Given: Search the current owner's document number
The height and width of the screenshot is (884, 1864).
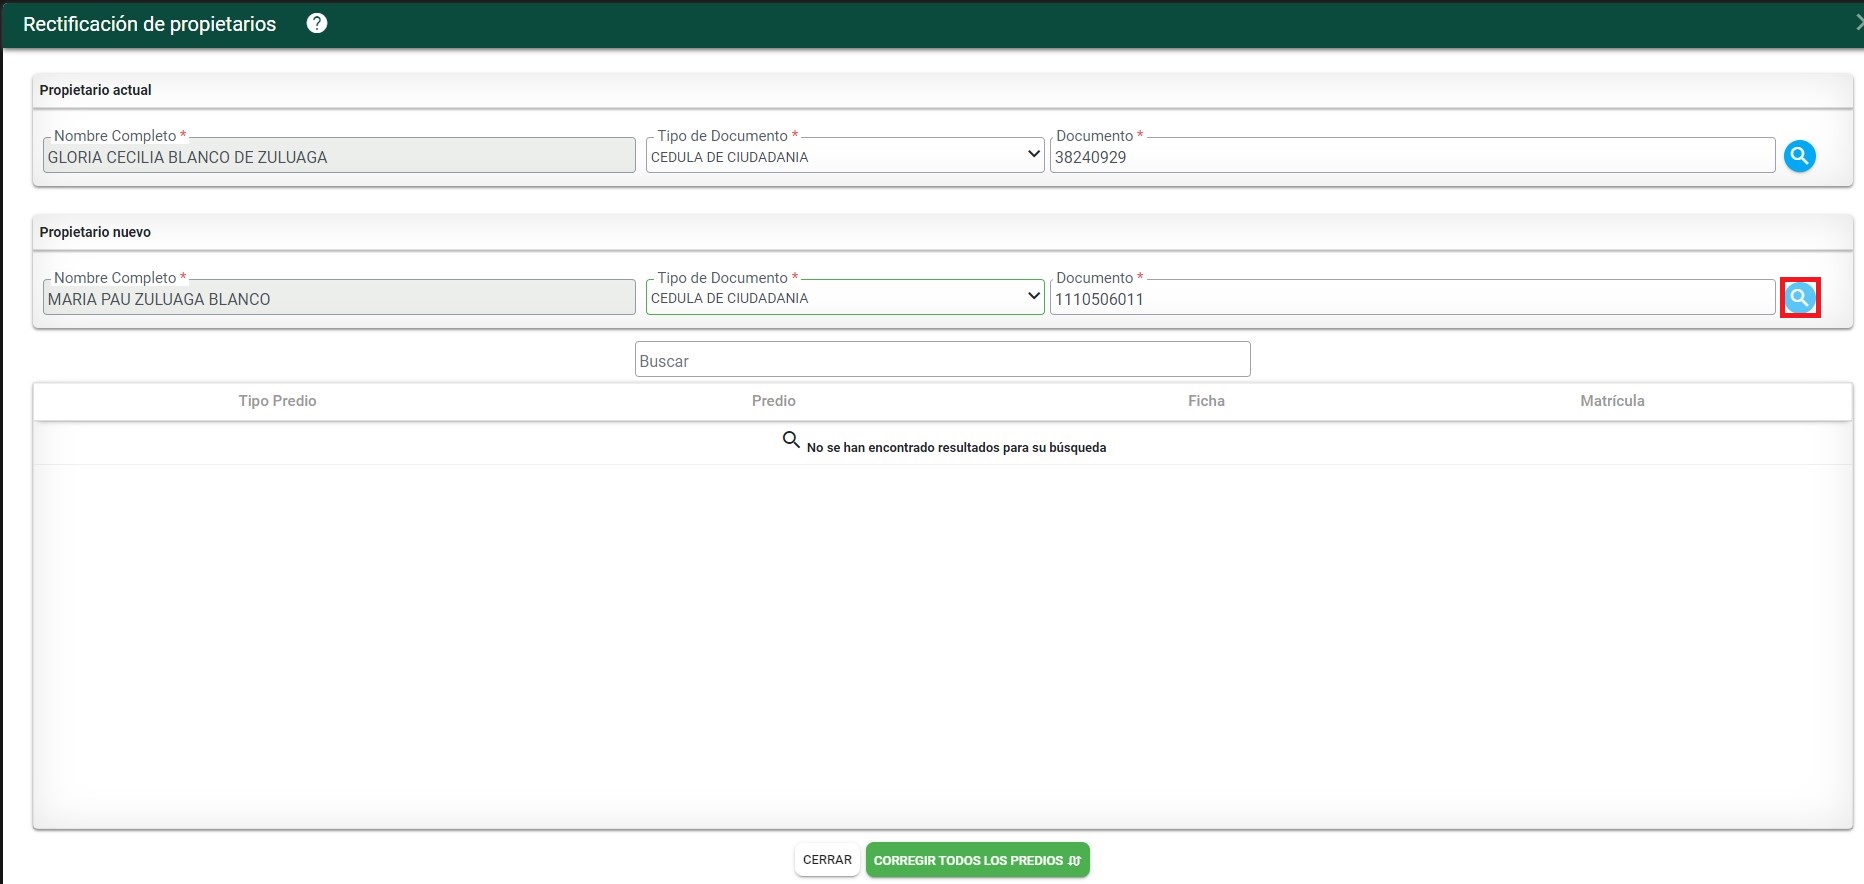Looking at the screenshot, I should (x=1799, y=156).
